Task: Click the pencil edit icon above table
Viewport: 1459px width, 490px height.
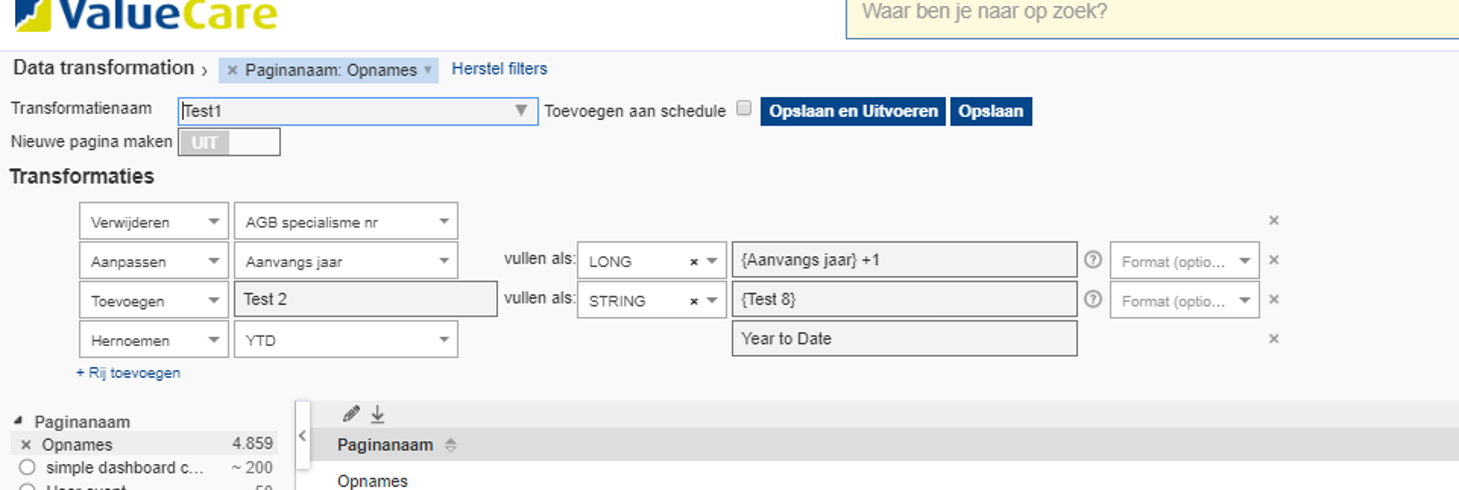Action: tap(351, 414)
